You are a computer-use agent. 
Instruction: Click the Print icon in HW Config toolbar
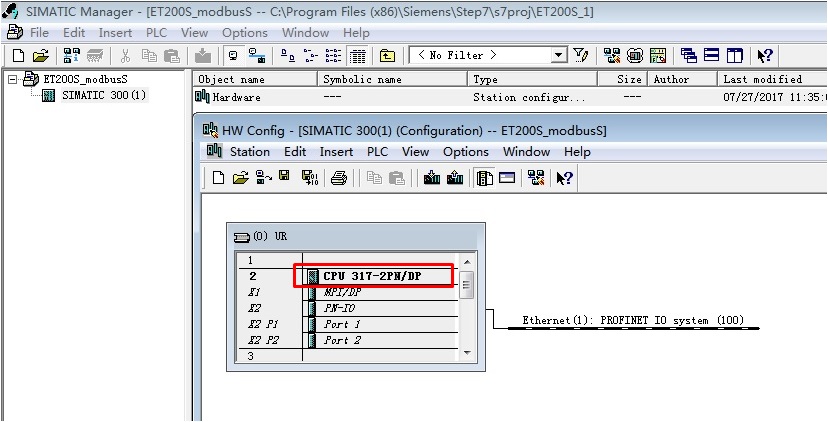tap(339, 178)
